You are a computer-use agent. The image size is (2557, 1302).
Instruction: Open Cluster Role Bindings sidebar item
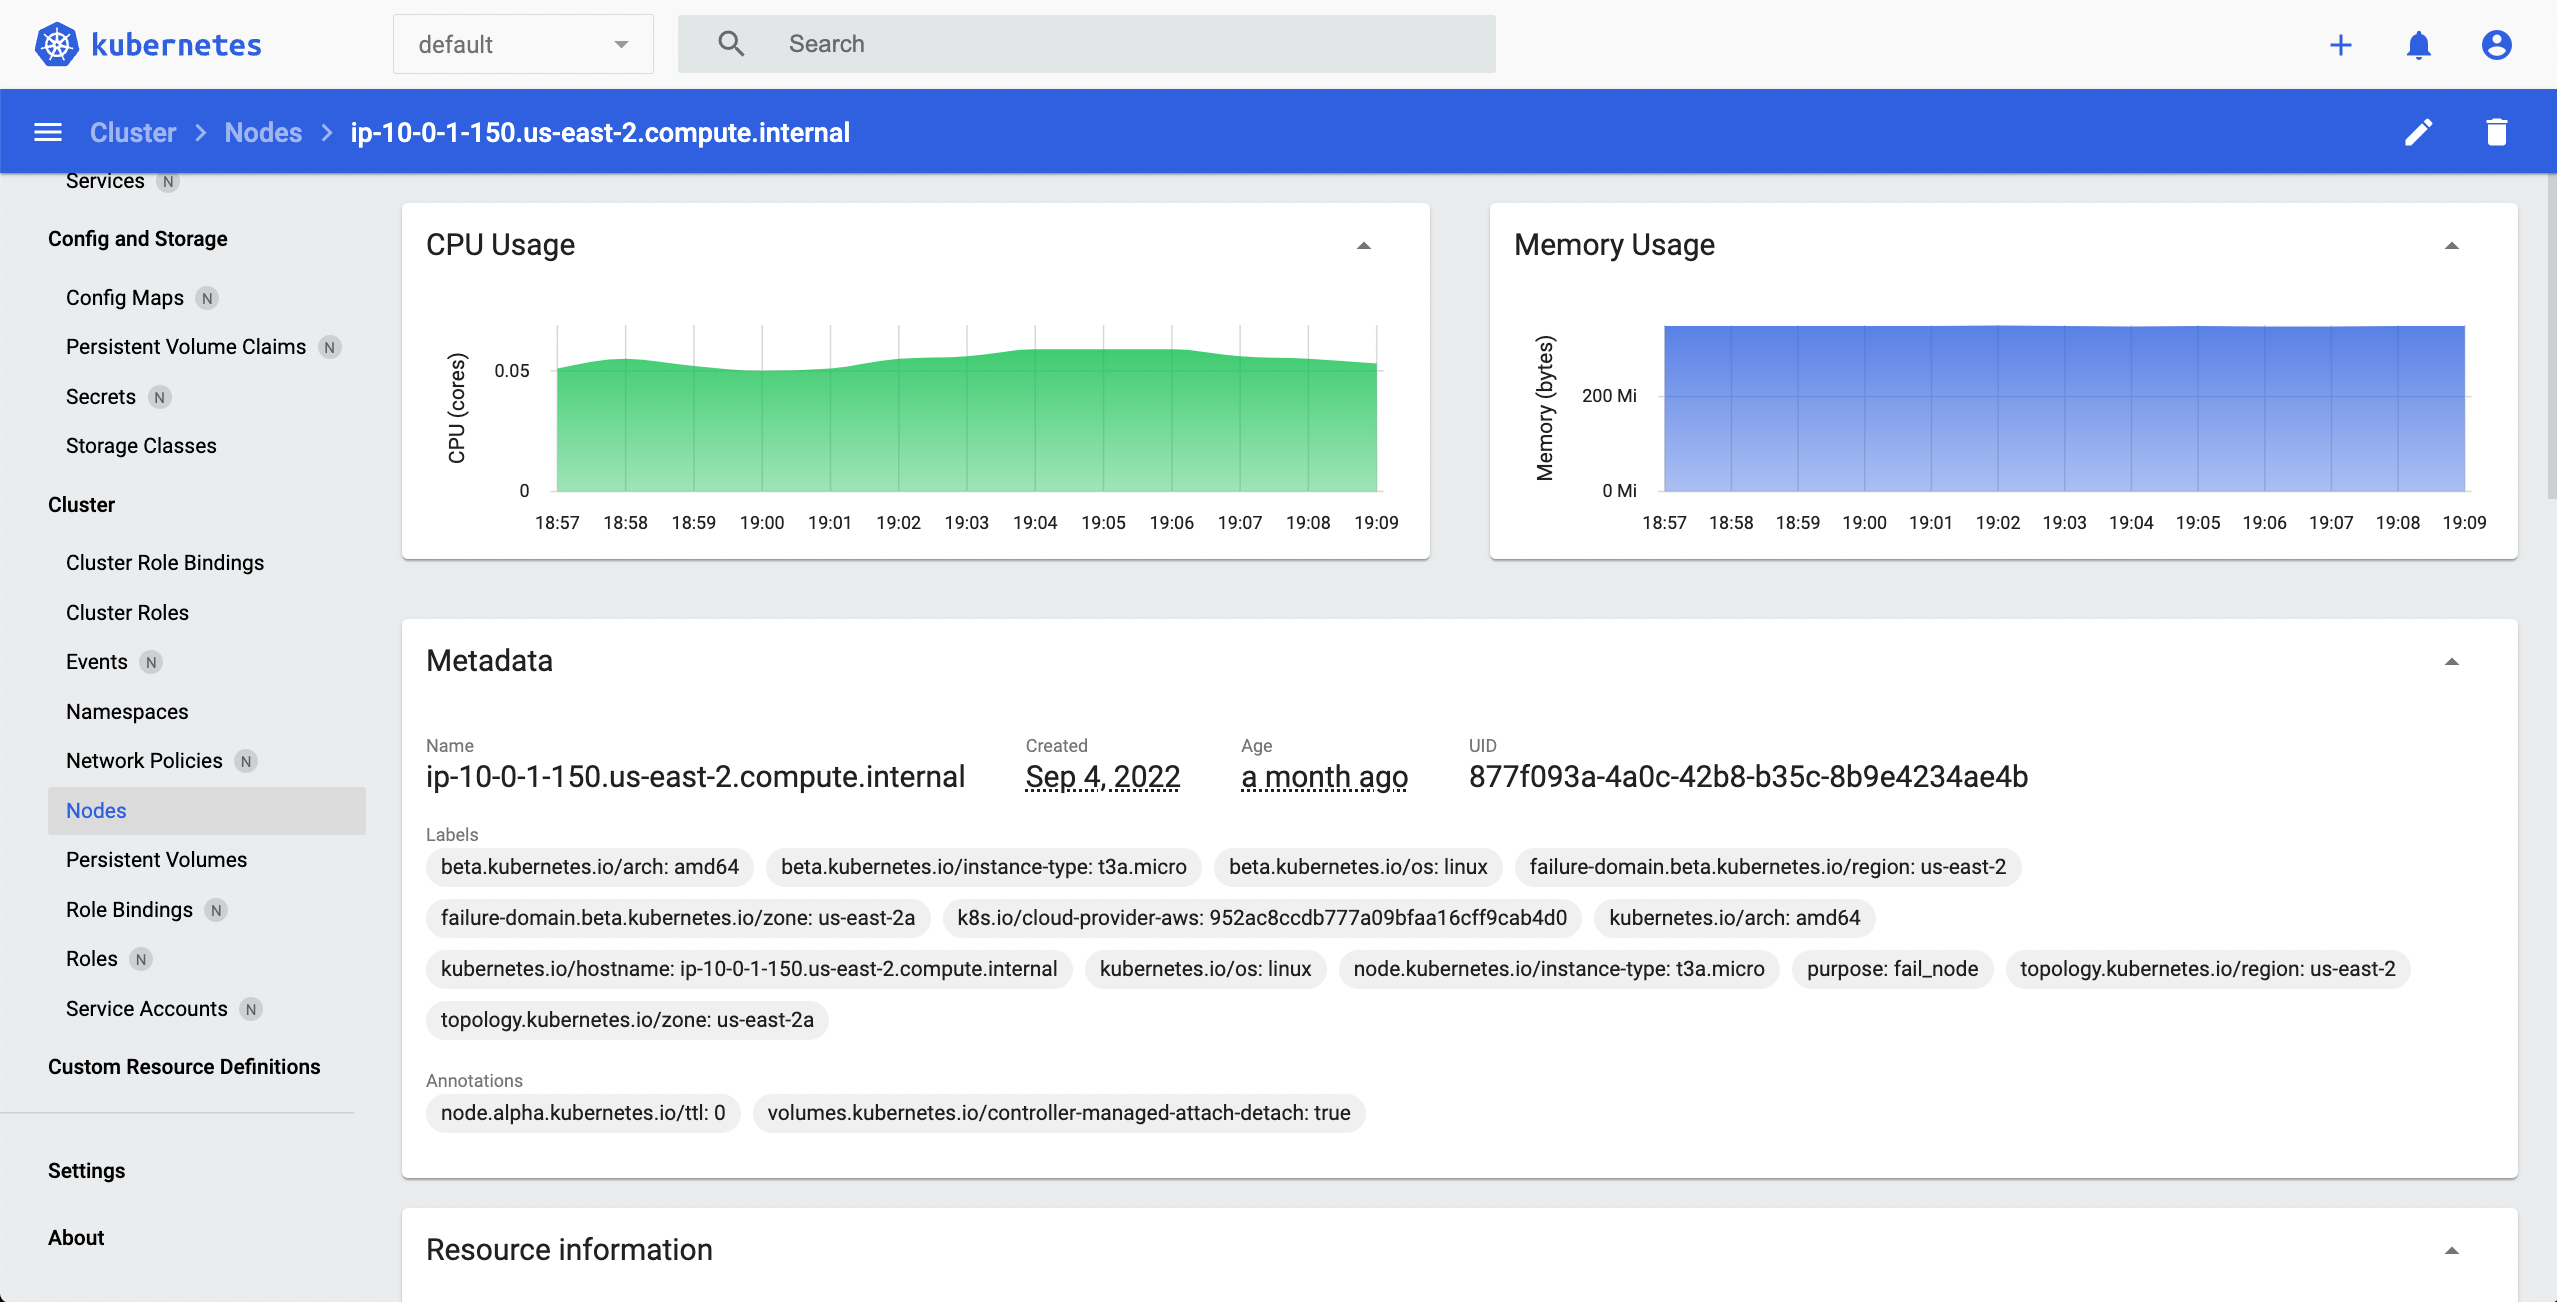point(165,563)
